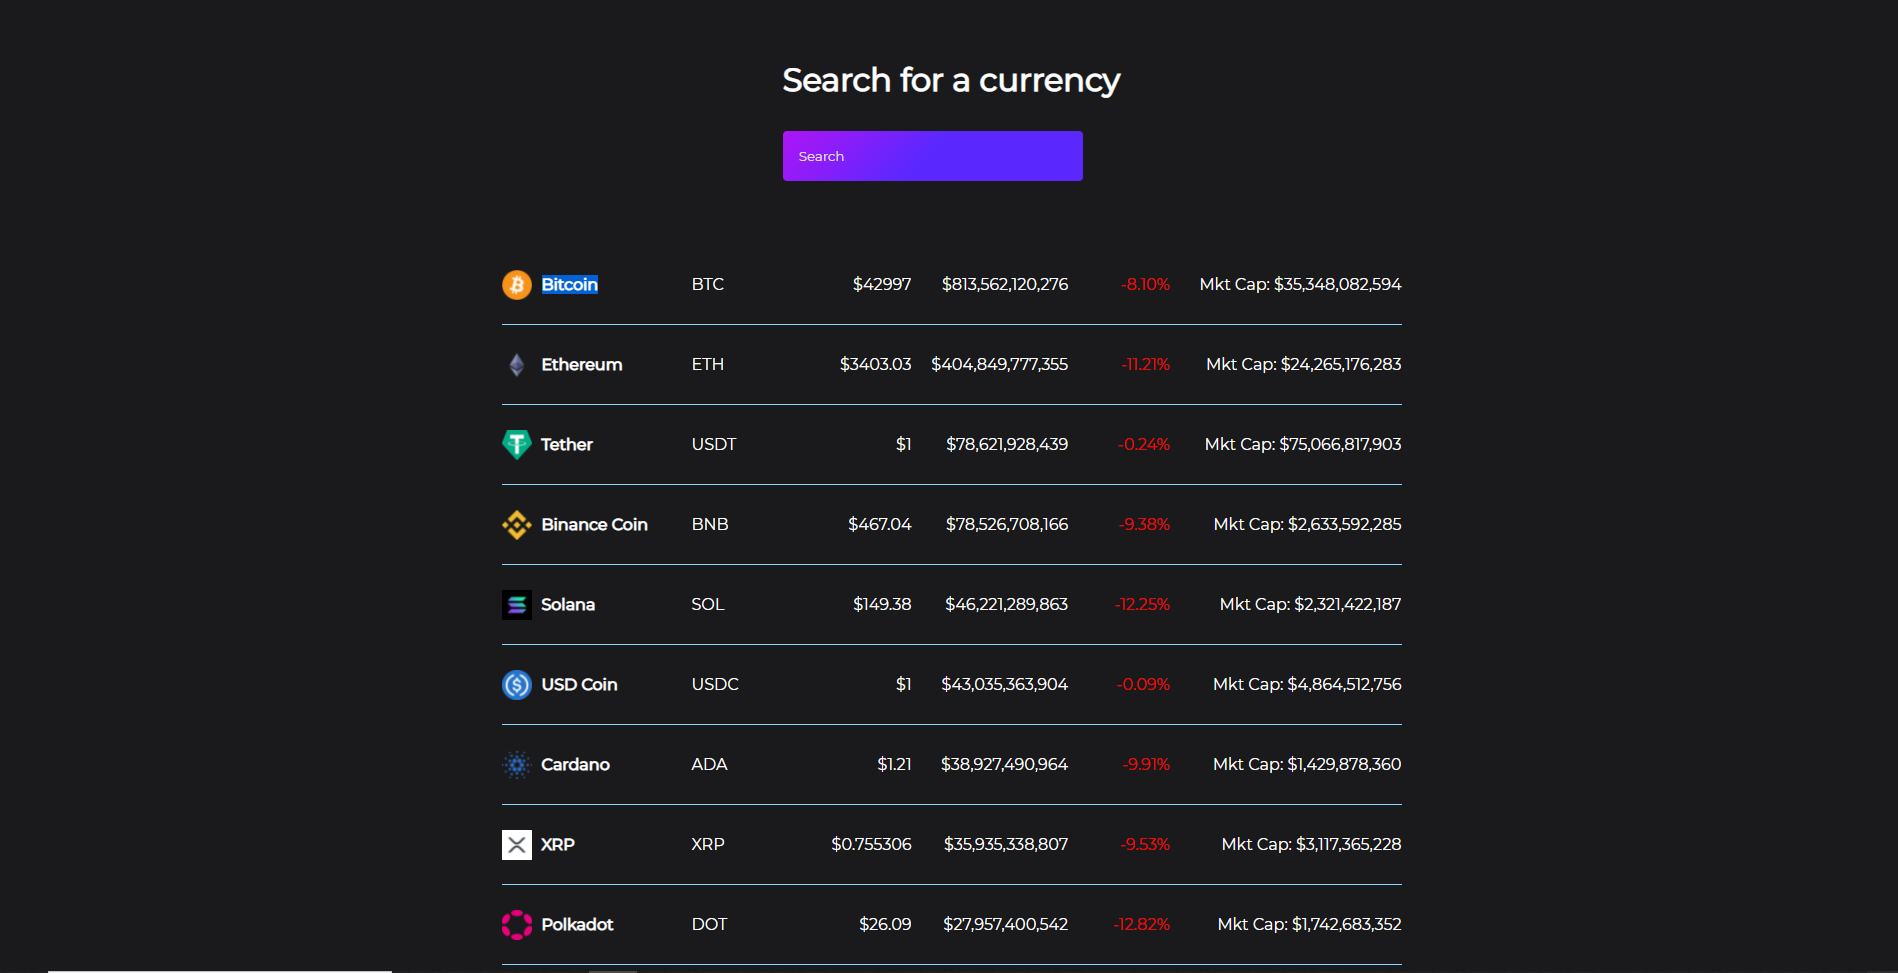
Task: Click the Bitcoin logo icon
Action: [x=516, y=285]
